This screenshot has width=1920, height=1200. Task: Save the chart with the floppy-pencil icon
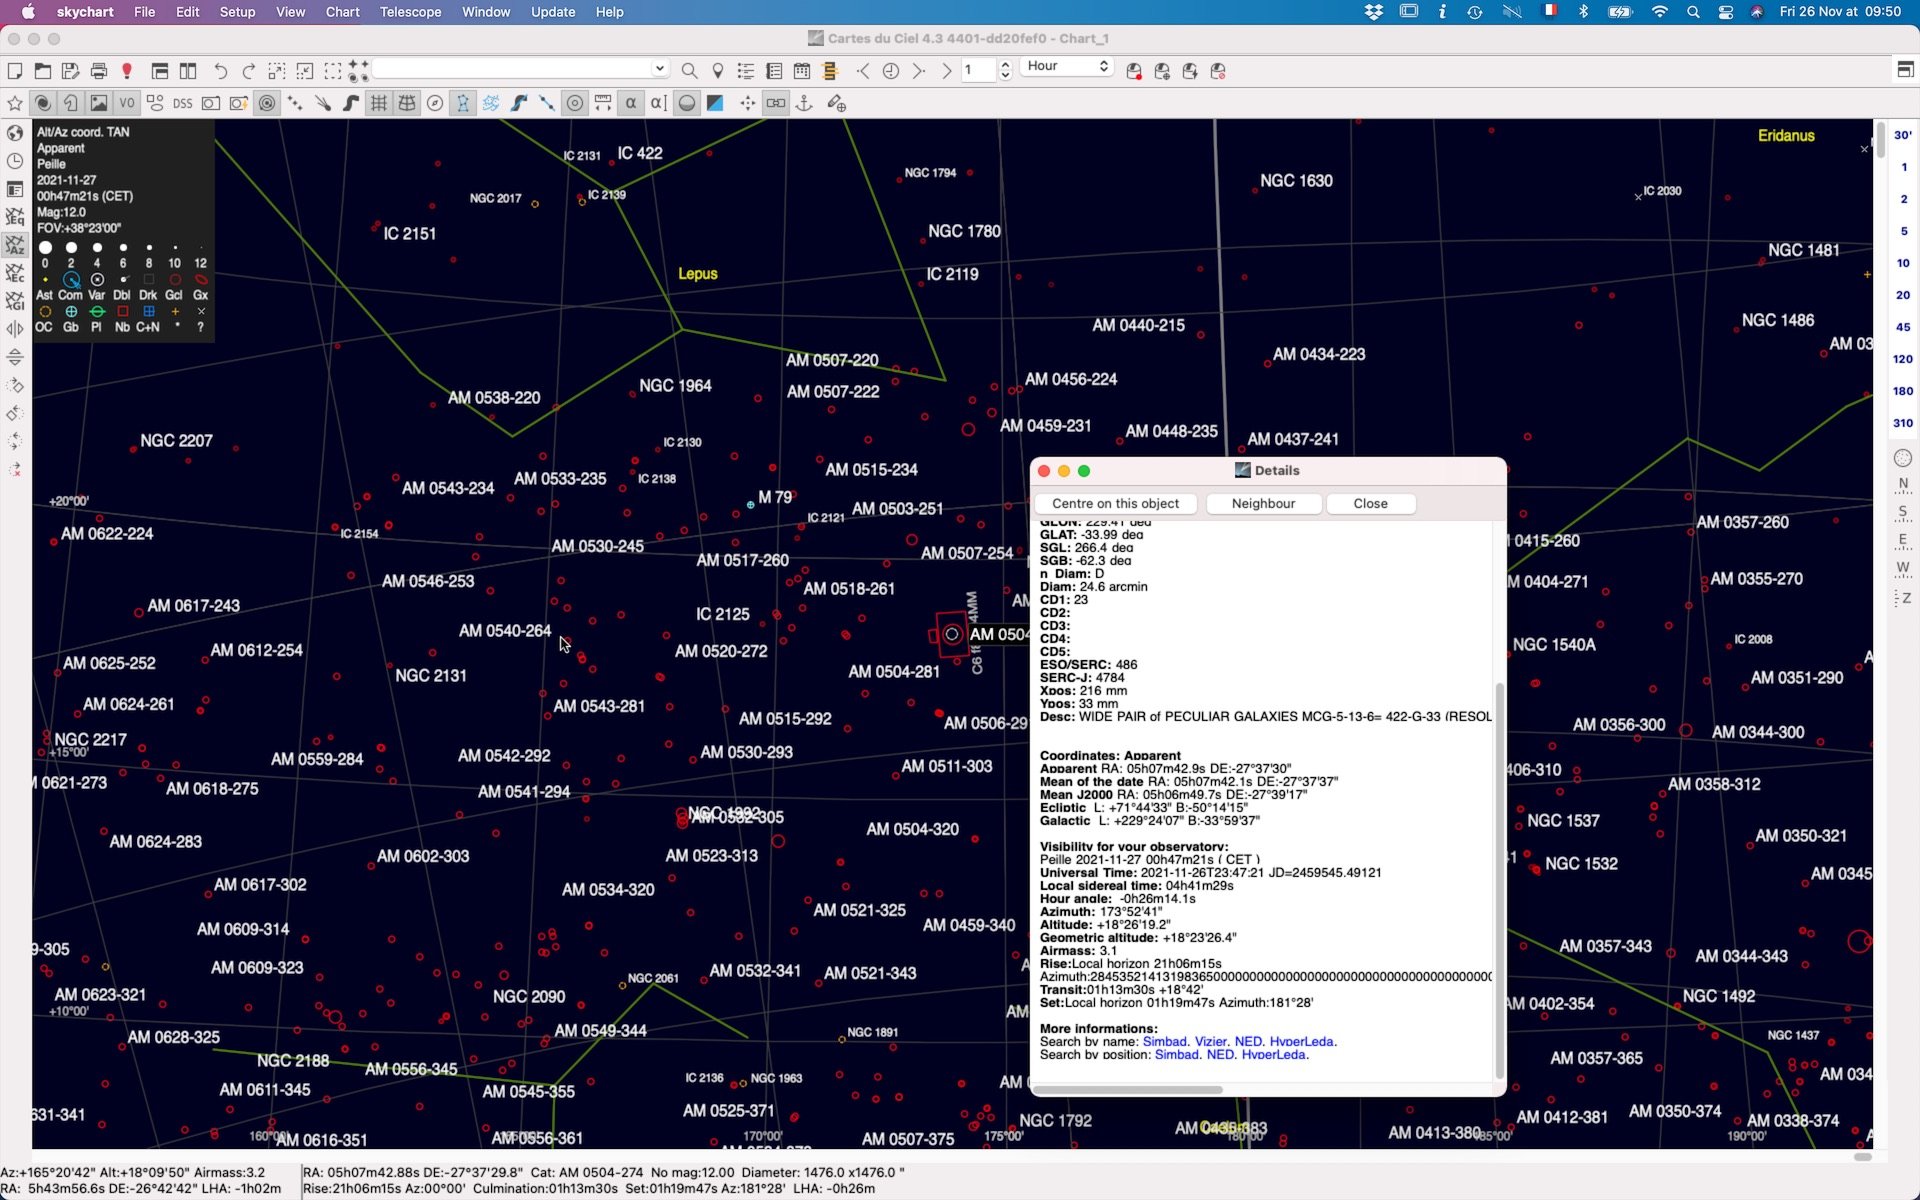[70, 71]
